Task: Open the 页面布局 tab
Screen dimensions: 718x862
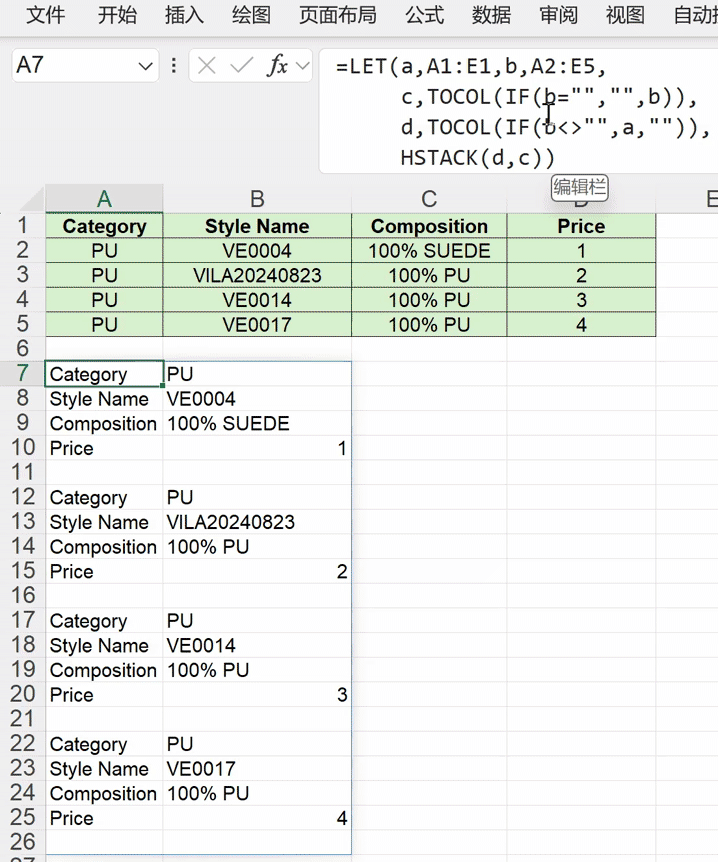Action: click(338, 15)
